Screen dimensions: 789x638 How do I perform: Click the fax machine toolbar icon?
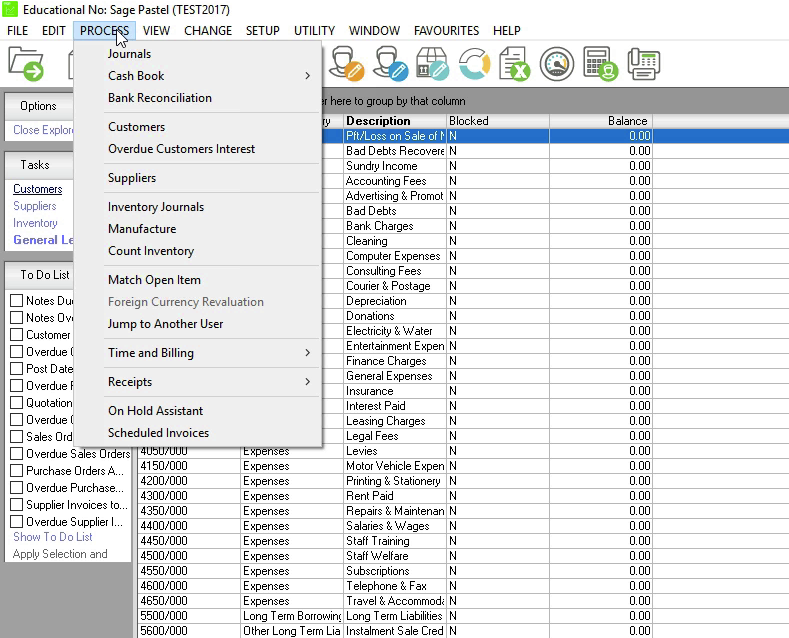click(644, 64)
